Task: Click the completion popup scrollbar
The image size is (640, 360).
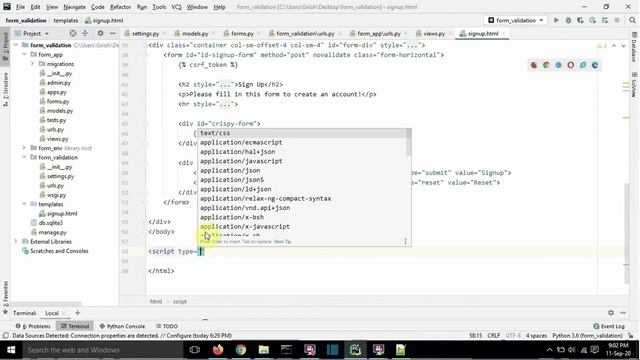Action: pyautogui.click(x=409, y=143)
